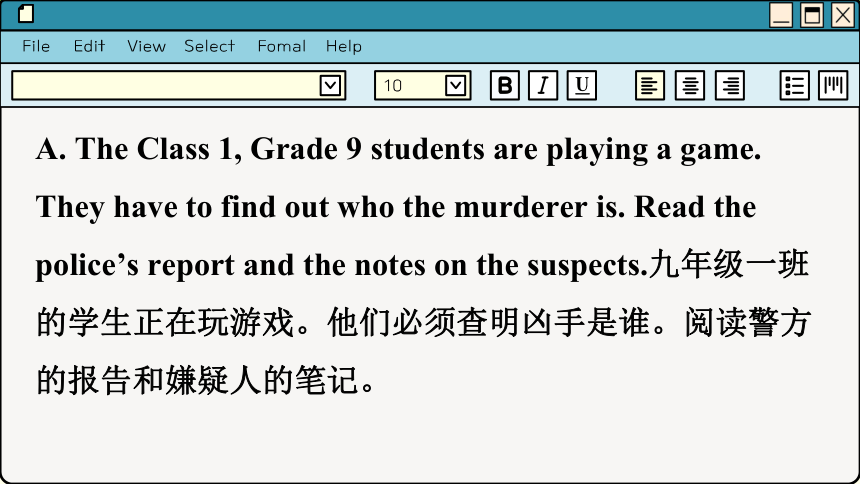860x484 pixels.
Task: Open the File menu
Action: click(36, 46)
